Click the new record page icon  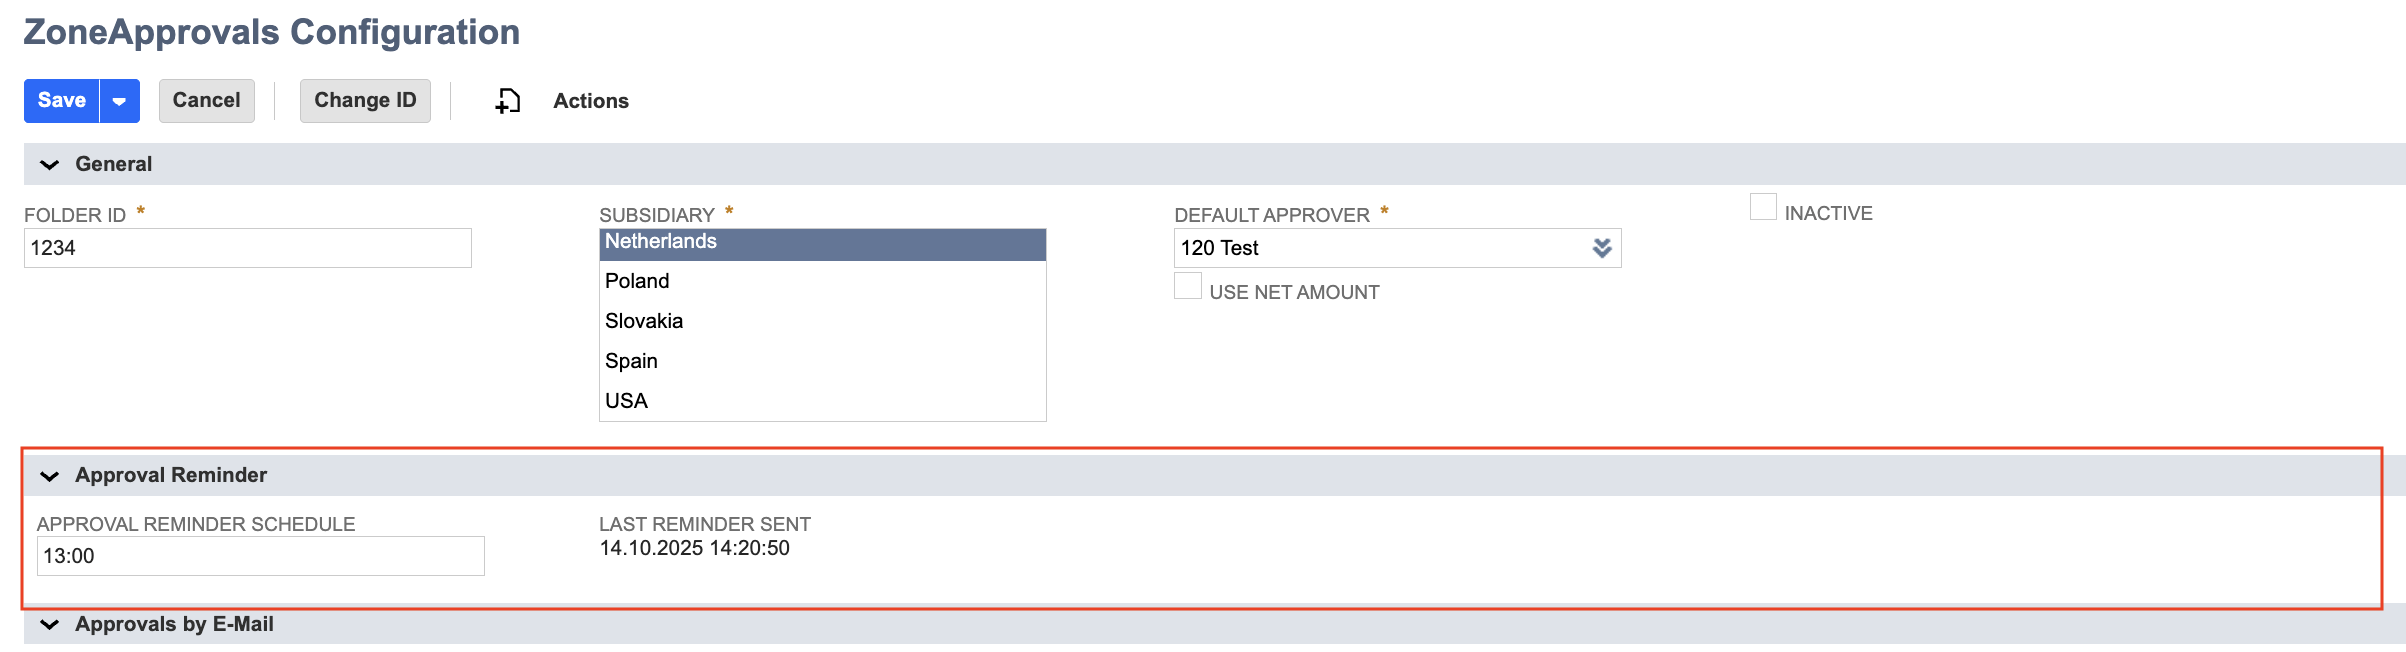click(508, 101)
